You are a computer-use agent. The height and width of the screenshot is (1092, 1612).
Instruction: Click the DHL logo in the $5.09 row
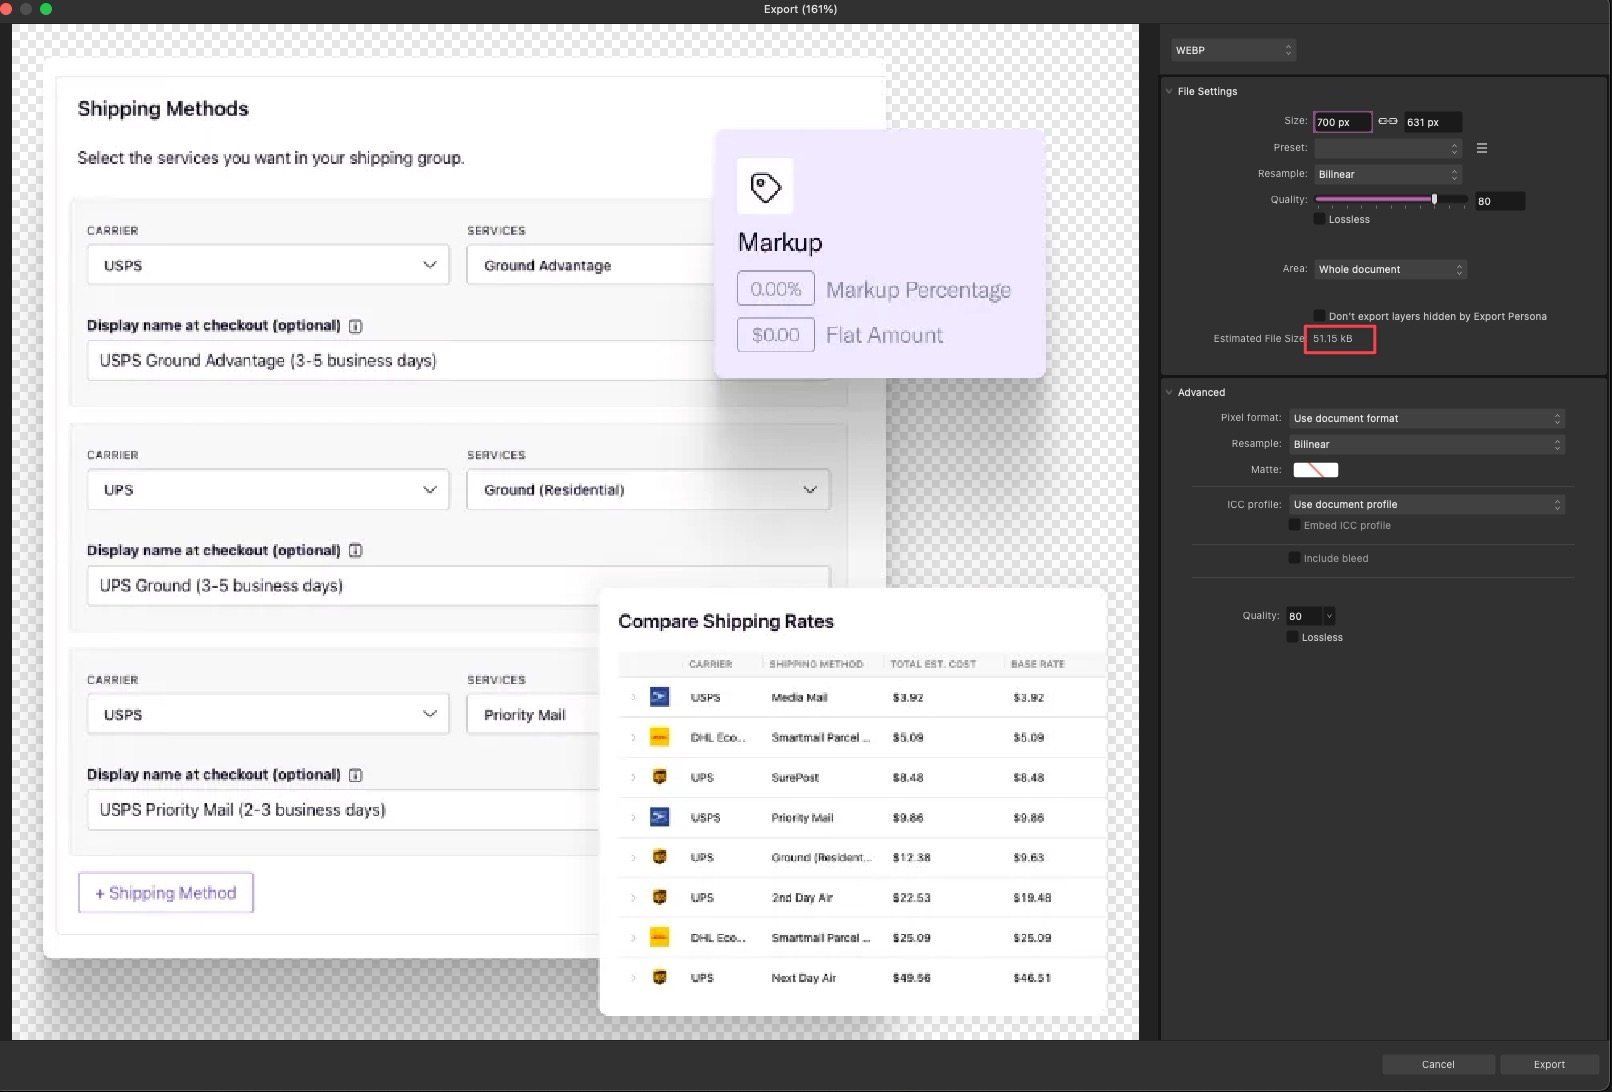(659, 737)
